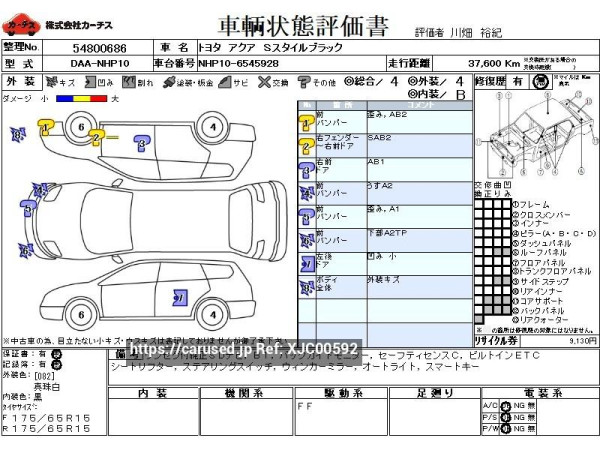Screen dimensions: 600x450
Task: Click the 割れ crack legend icon
Action: 129,82
